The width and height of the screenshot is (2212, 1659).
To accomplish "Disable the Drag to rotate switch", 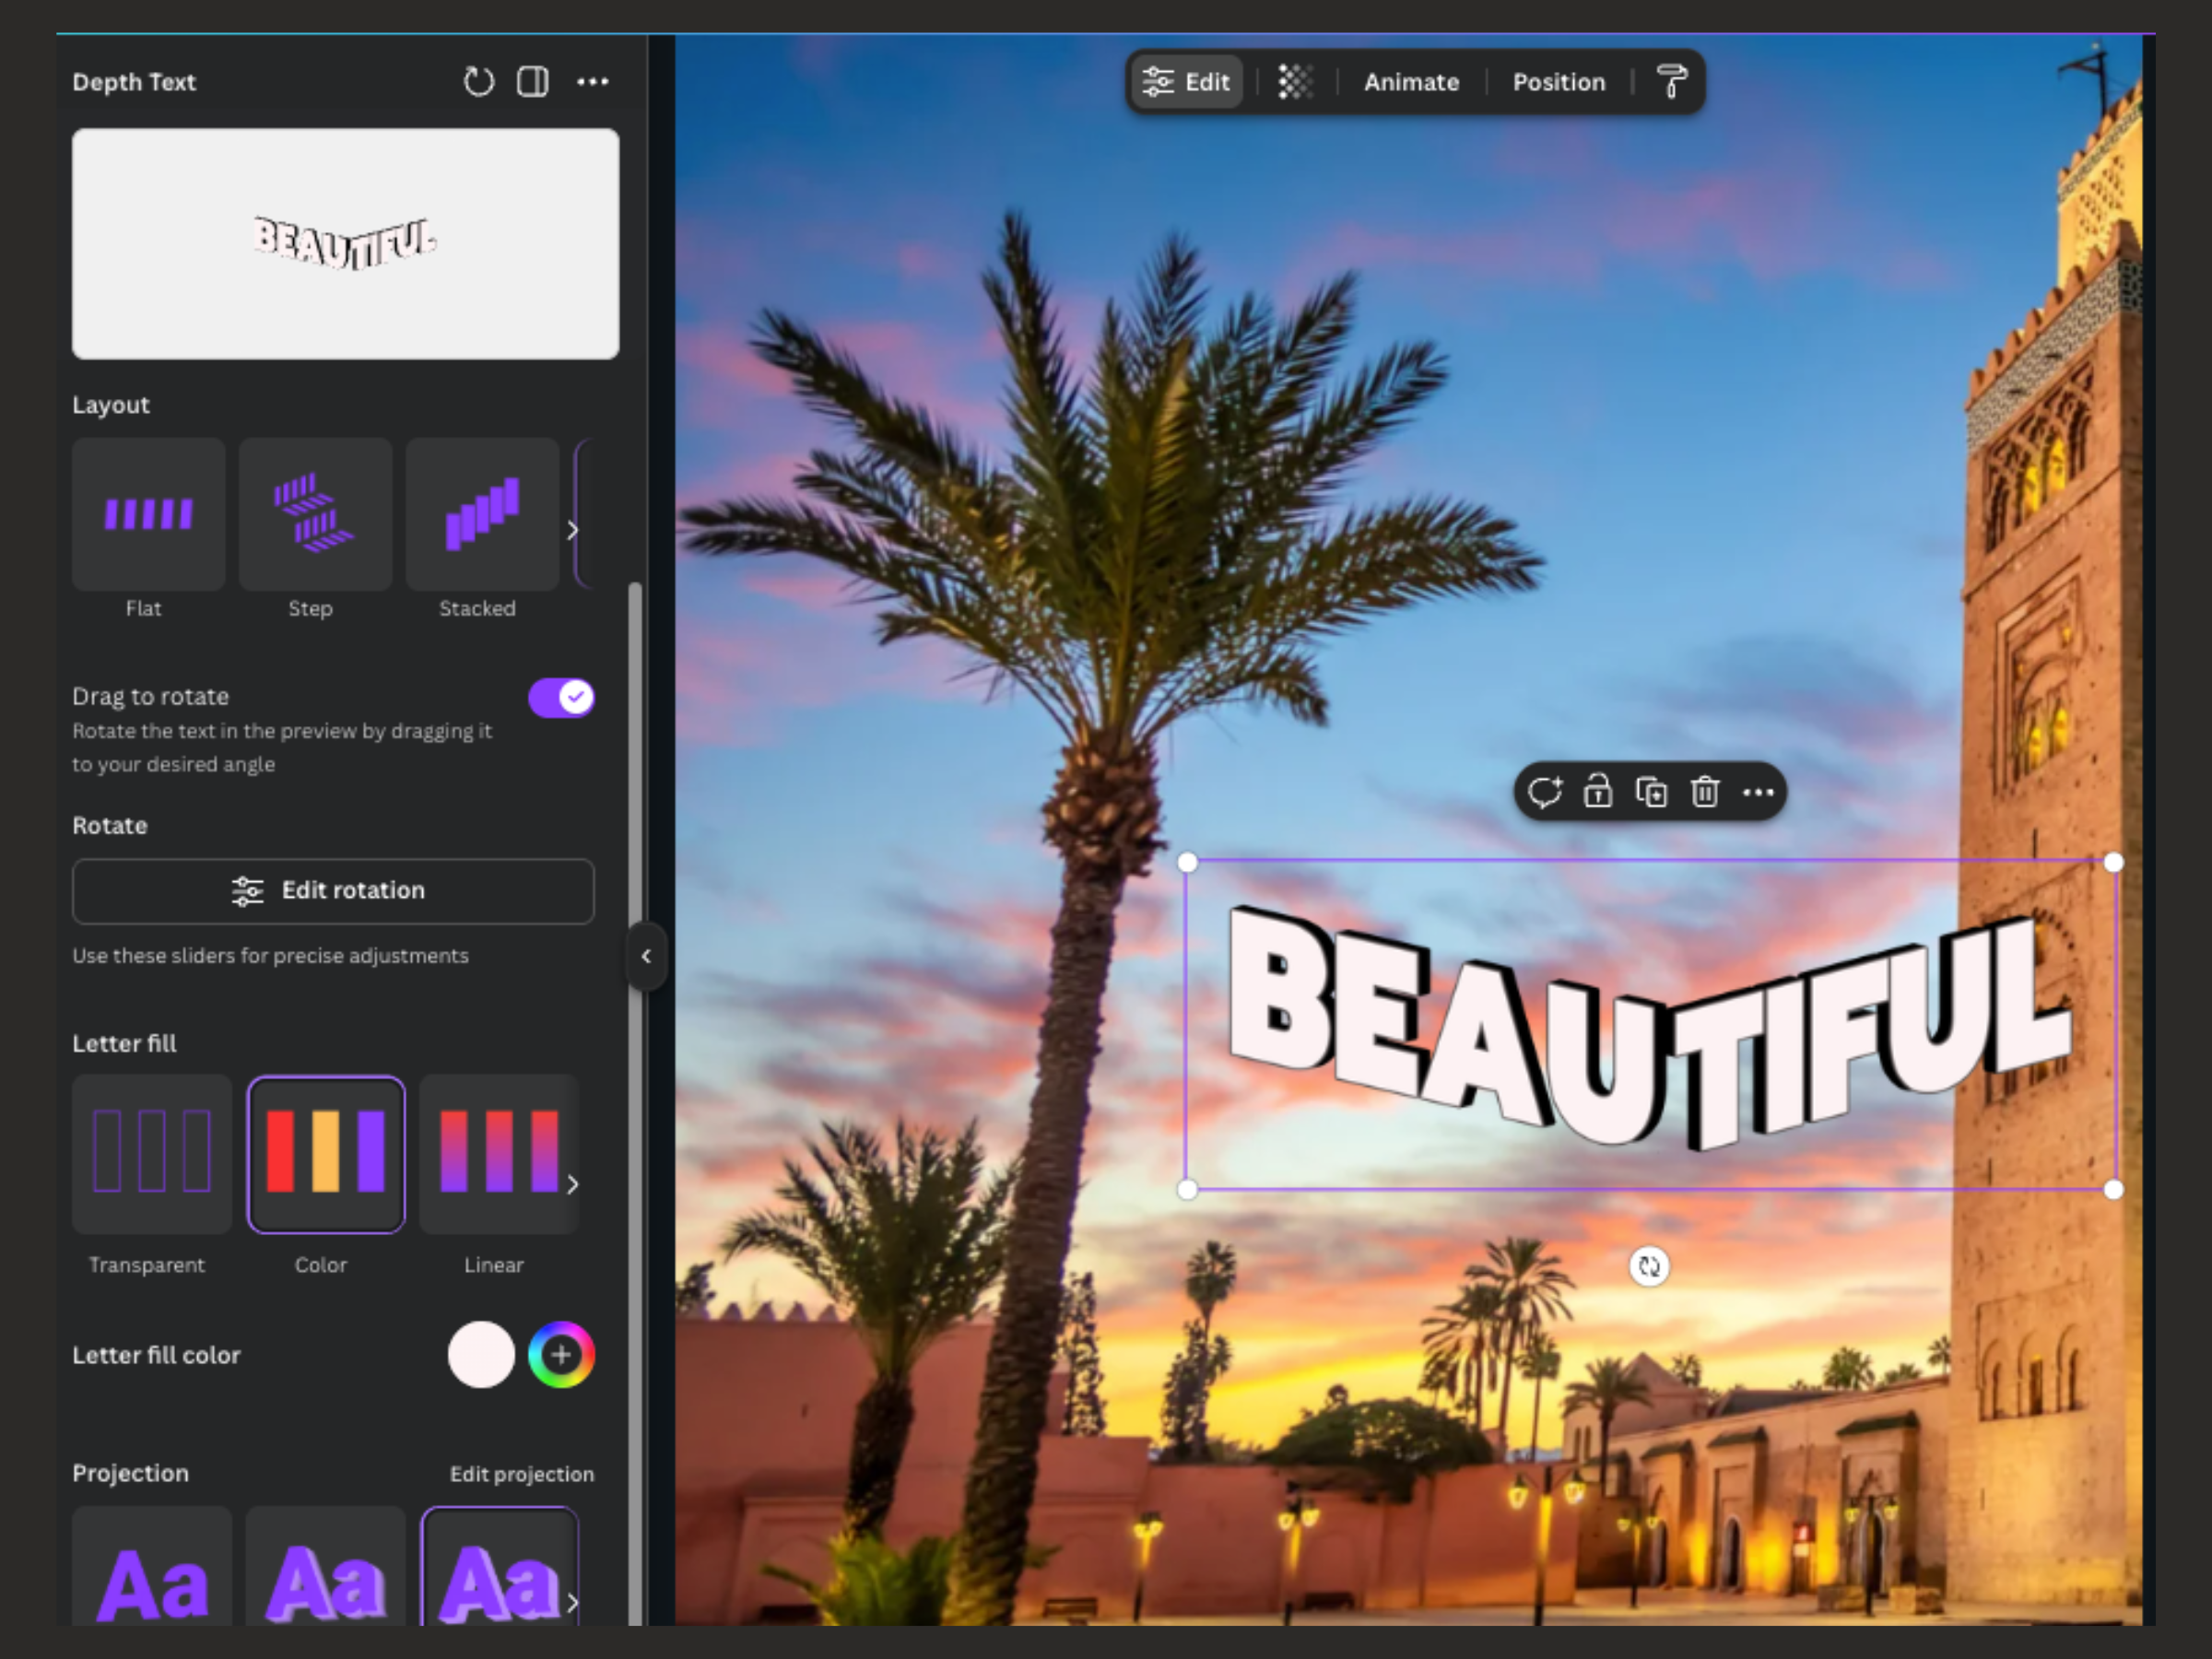I will 561,697.
